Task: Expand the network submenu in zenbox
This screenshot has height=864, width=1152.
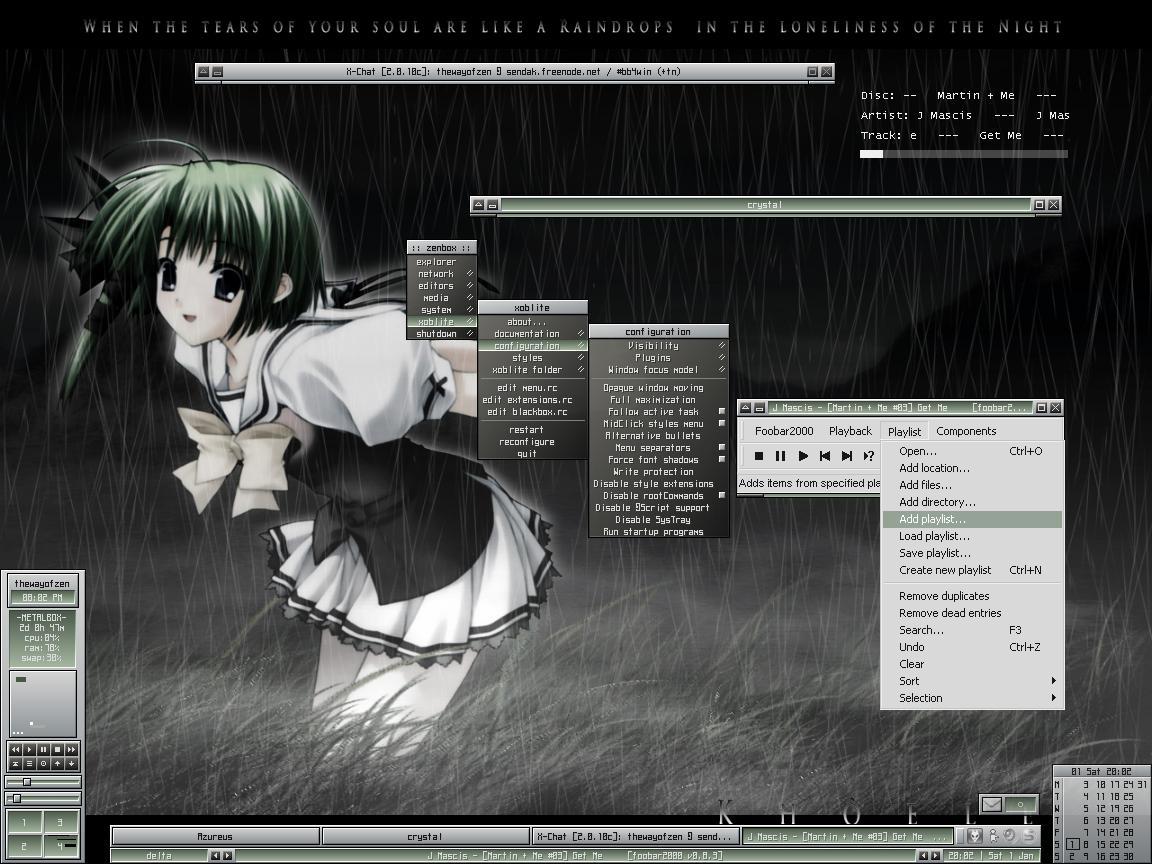Action: click(442, 274)
